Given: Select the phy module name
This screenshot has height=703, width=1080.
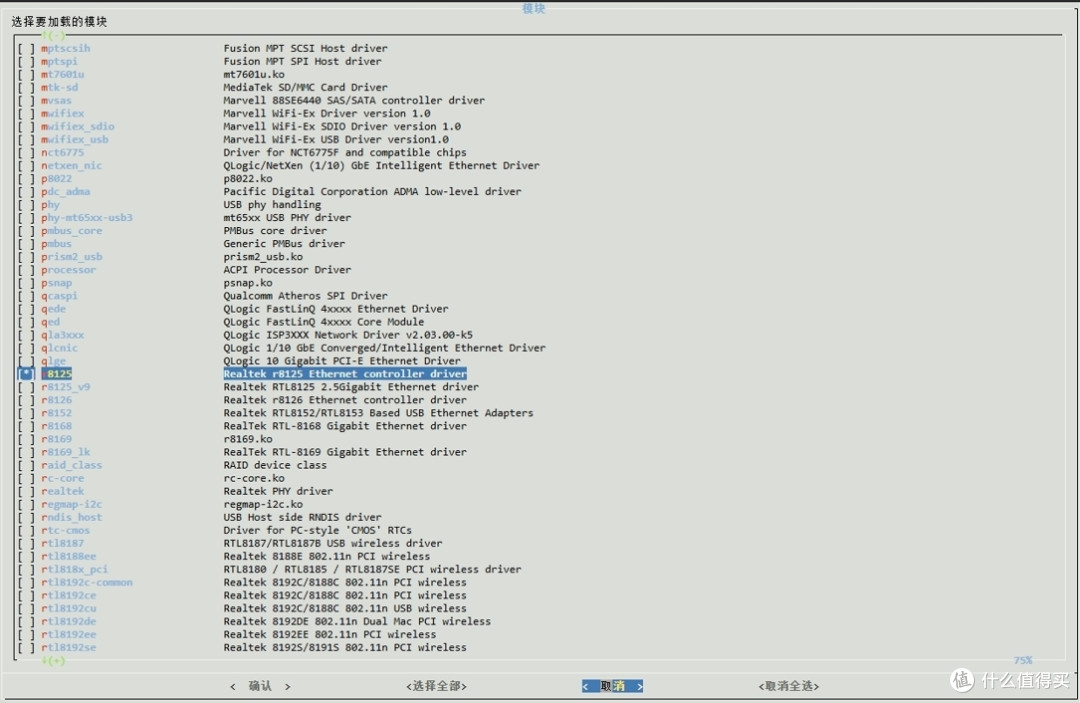Looking at the screenshot, I should coord(50,205).
